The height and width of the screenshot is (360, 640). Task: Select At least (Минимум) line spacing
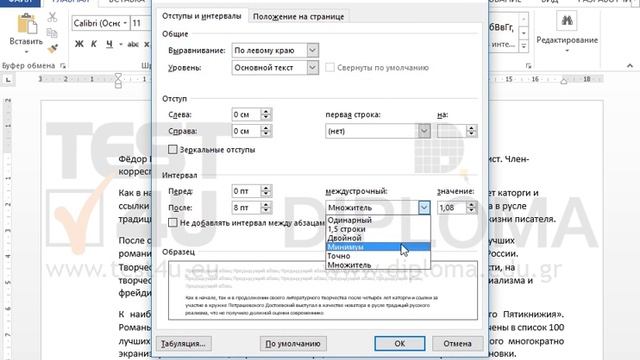378,247
